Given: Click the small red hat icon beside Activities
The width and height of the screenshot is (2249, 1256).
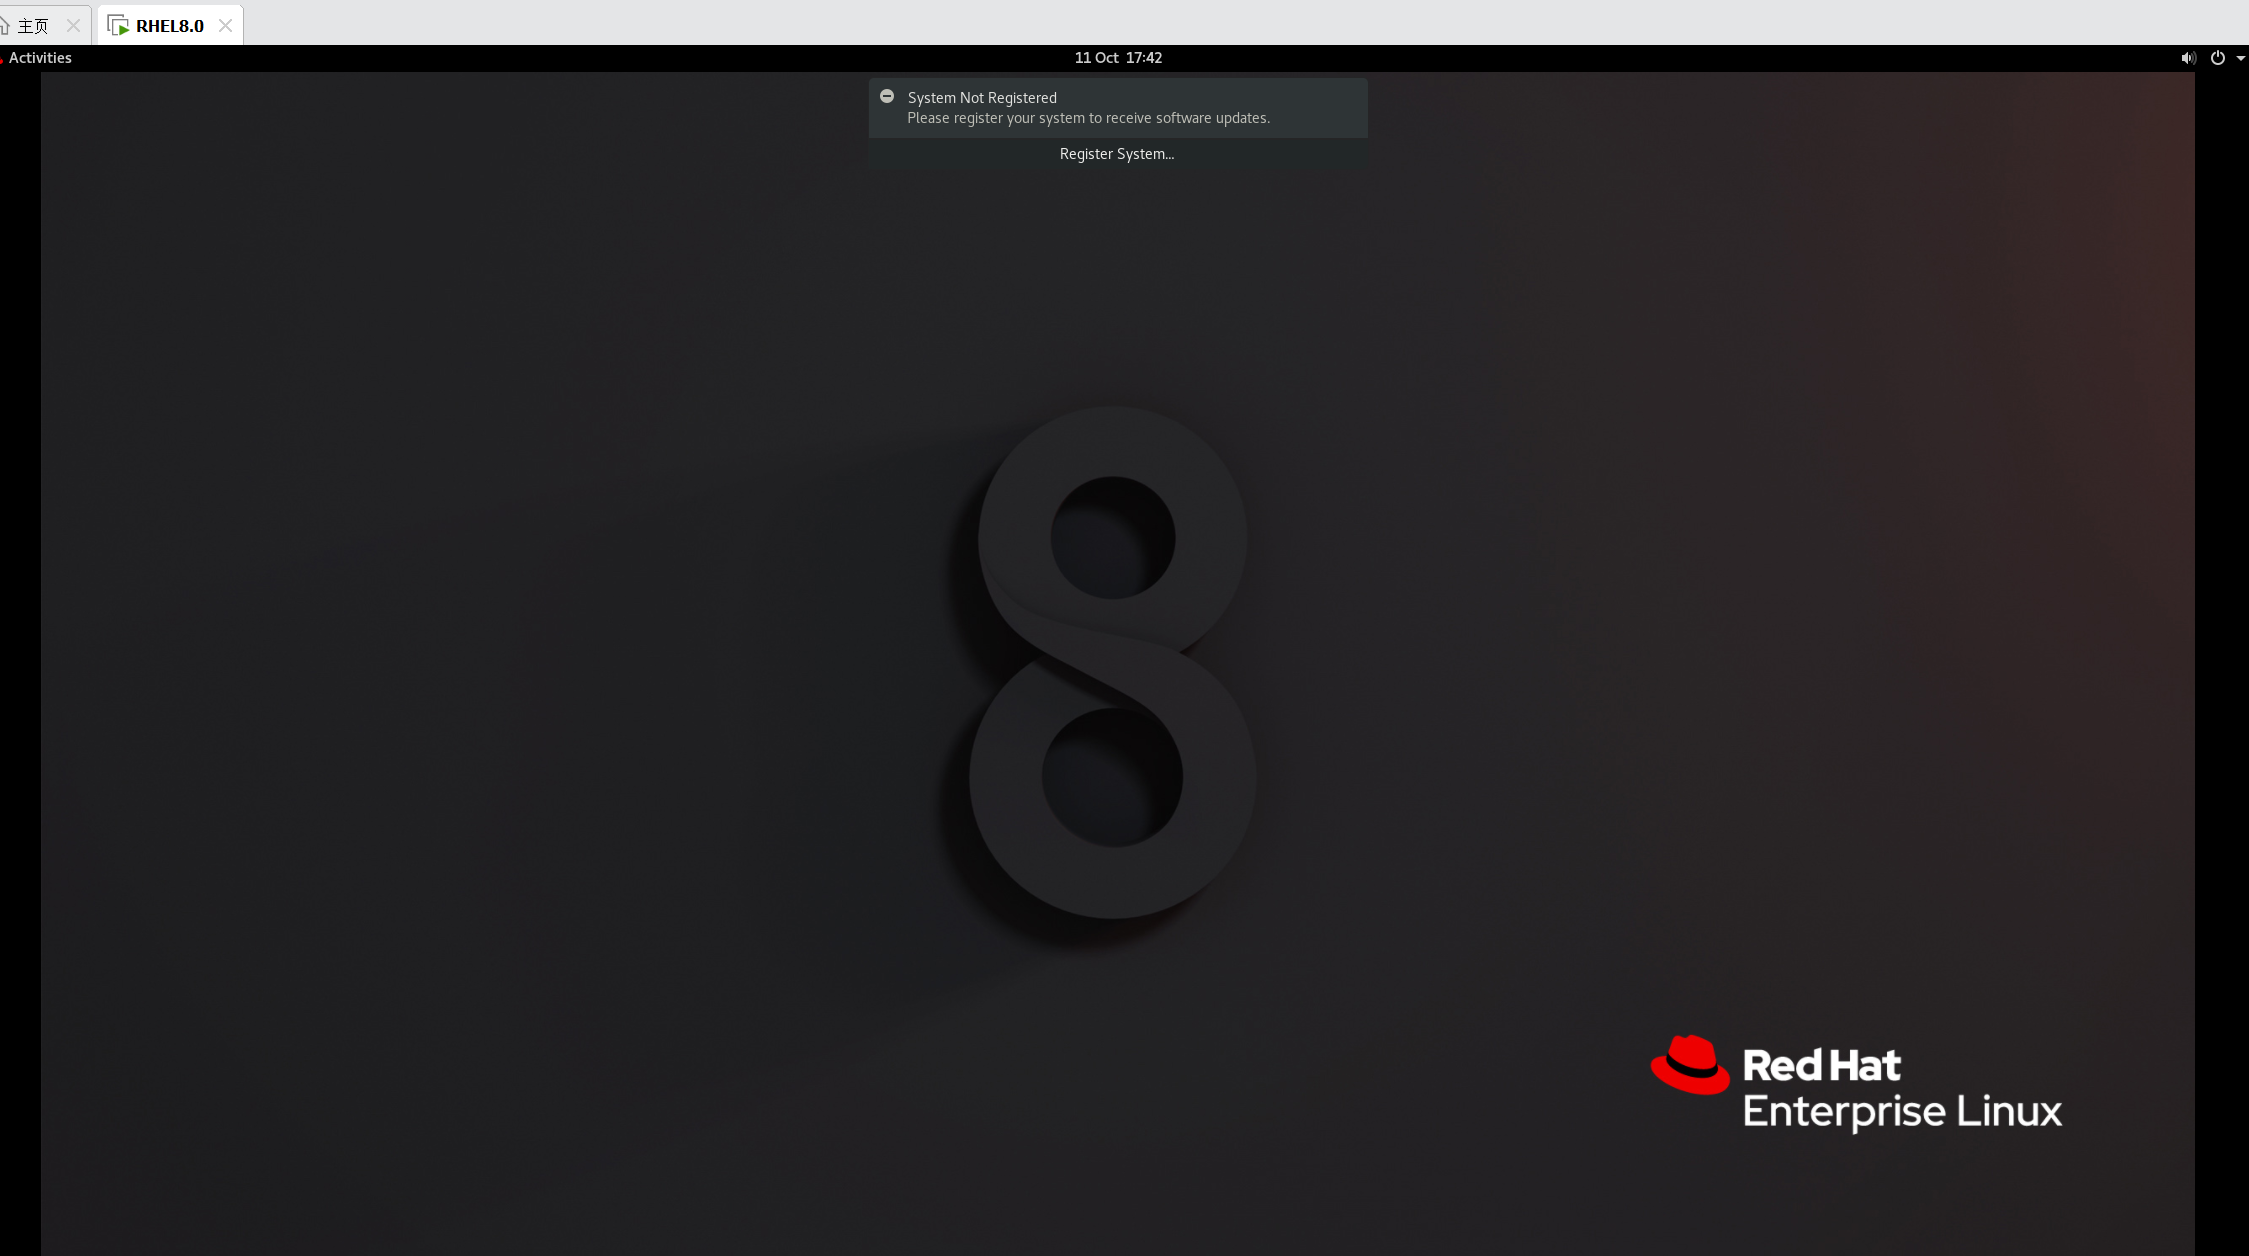Looking at the screenshot, I should click(4, 58).
